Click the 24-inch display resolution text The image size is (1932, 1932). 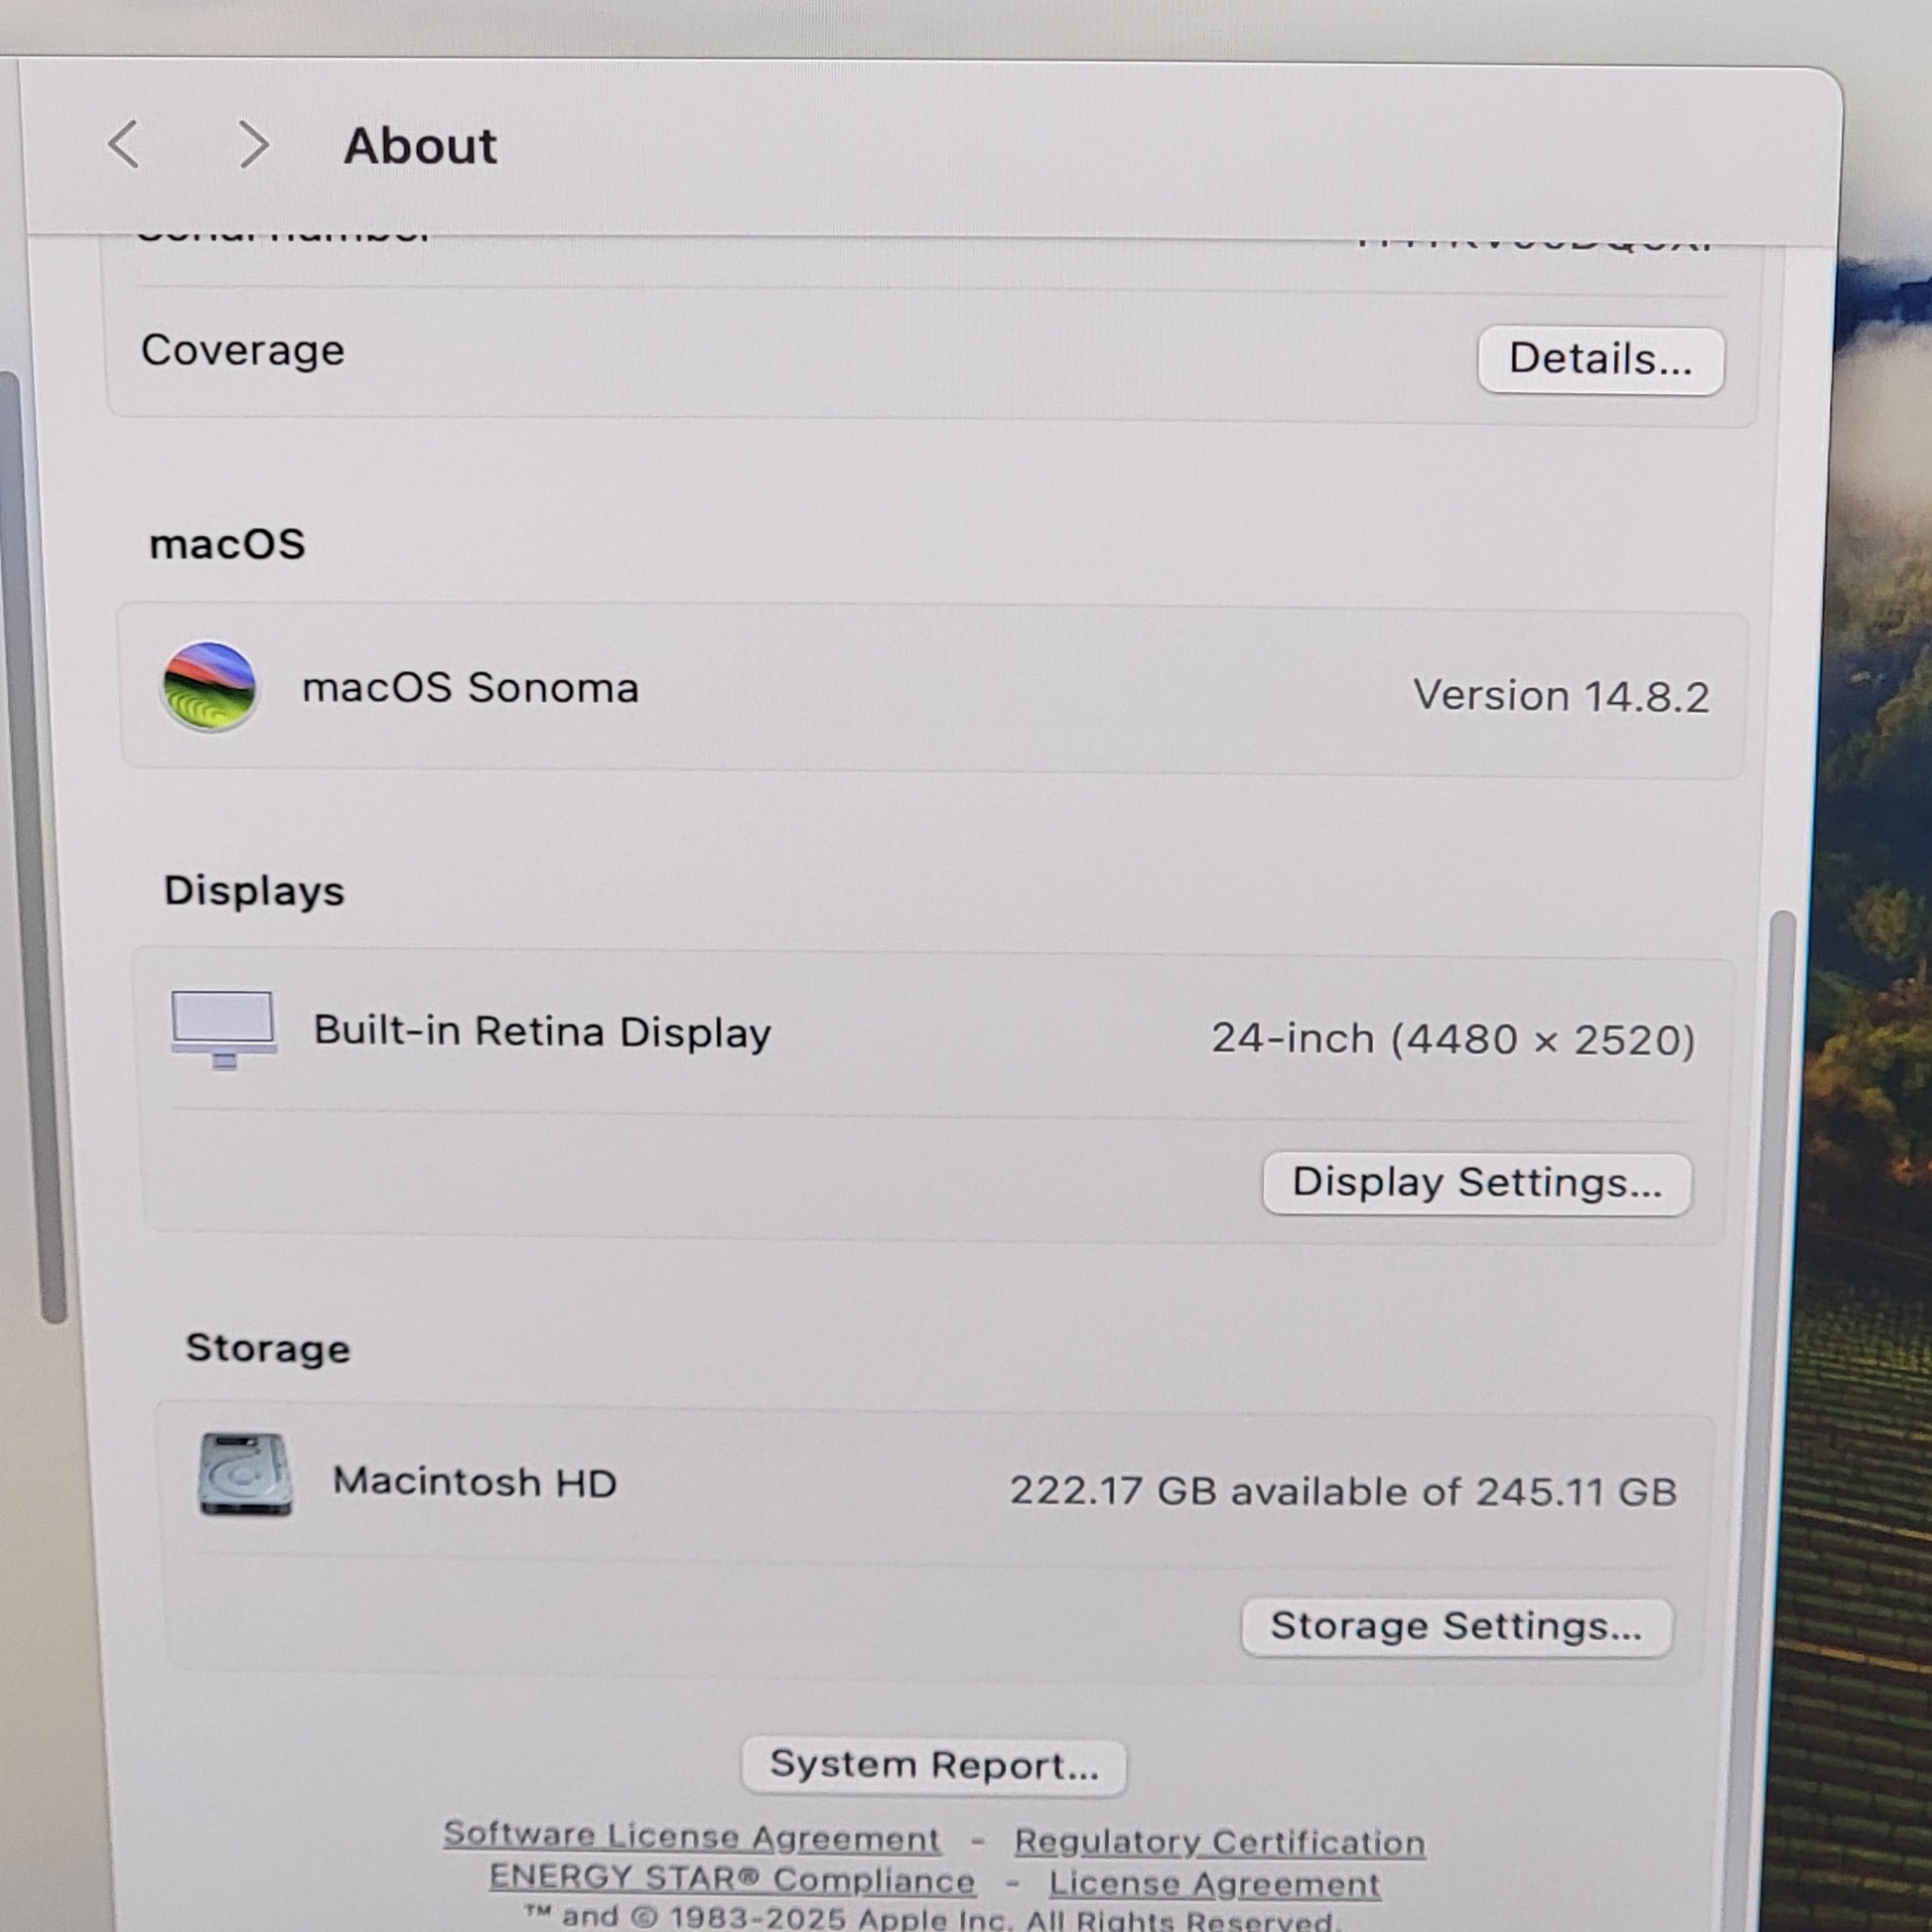(x=1452, y=1040)
